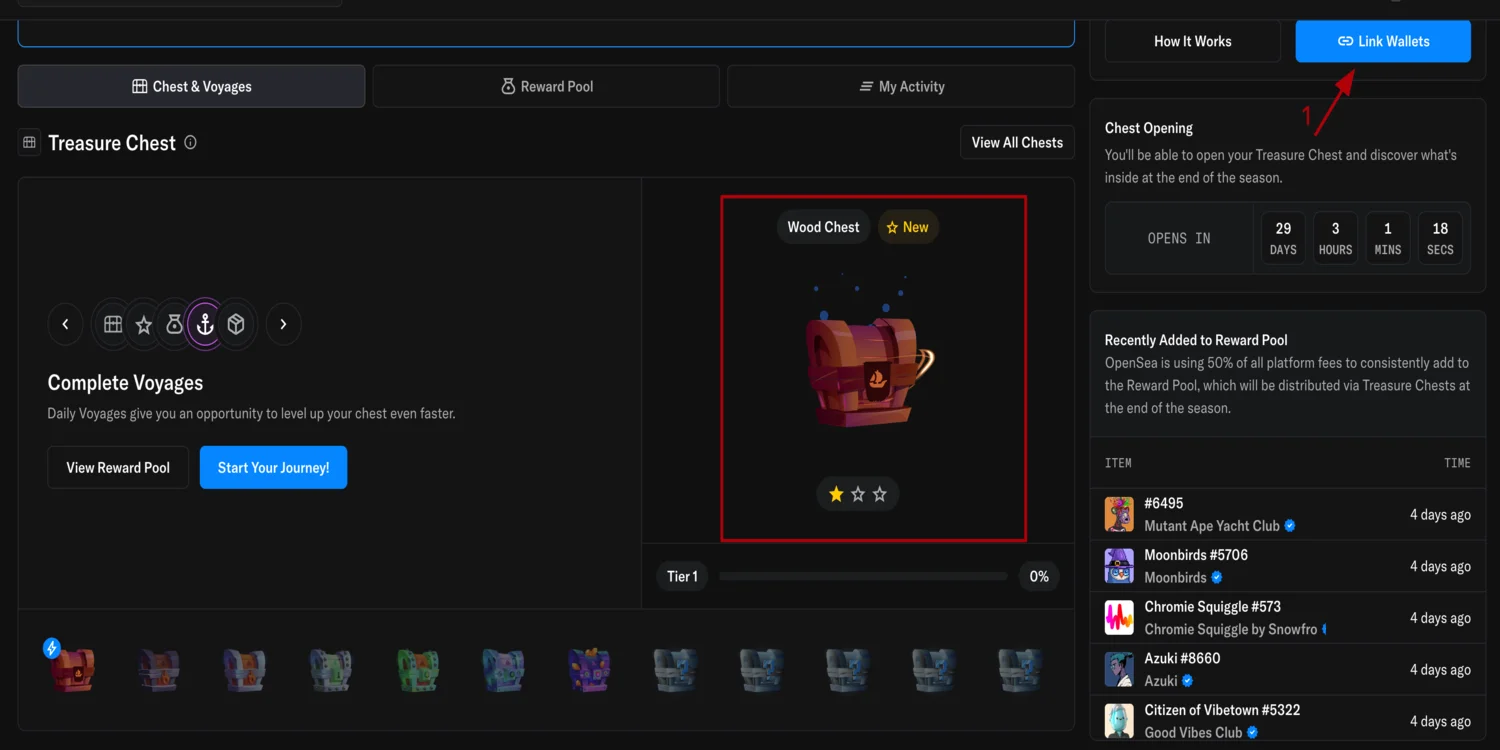The image size is (1500, 750).
Task: Click the three-star rating under Wood Chest
Action: pos(857,494)
